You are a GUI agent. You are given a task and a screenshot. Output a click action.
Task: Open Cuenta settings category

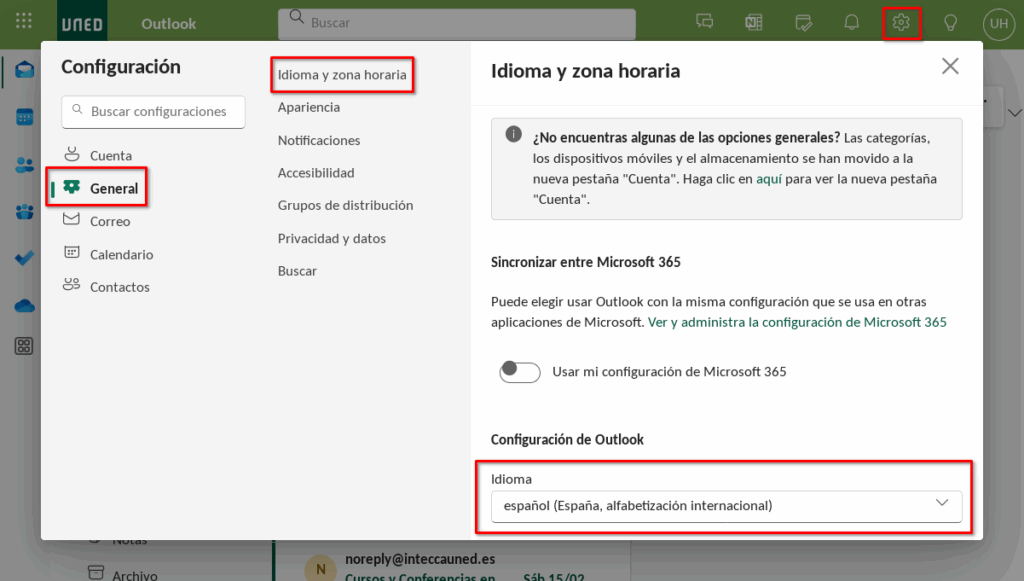110,155
